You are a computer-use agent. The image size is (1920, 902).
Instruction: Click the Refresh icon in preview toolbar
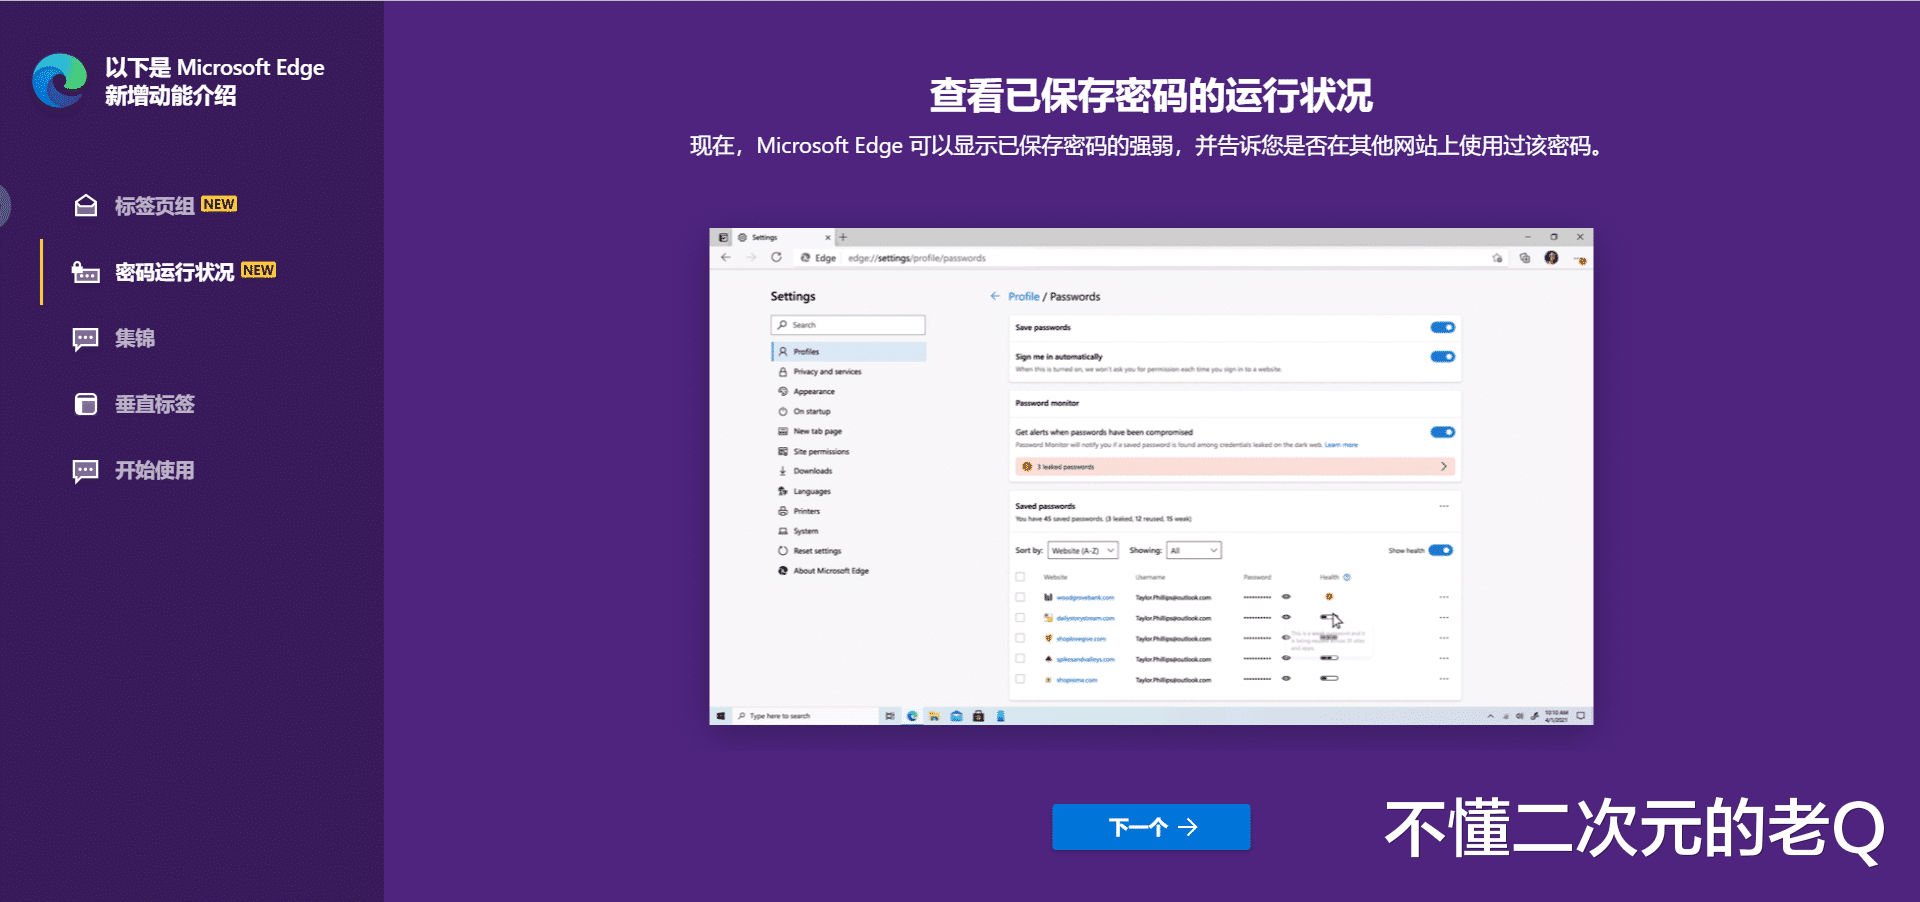point(776,258)
